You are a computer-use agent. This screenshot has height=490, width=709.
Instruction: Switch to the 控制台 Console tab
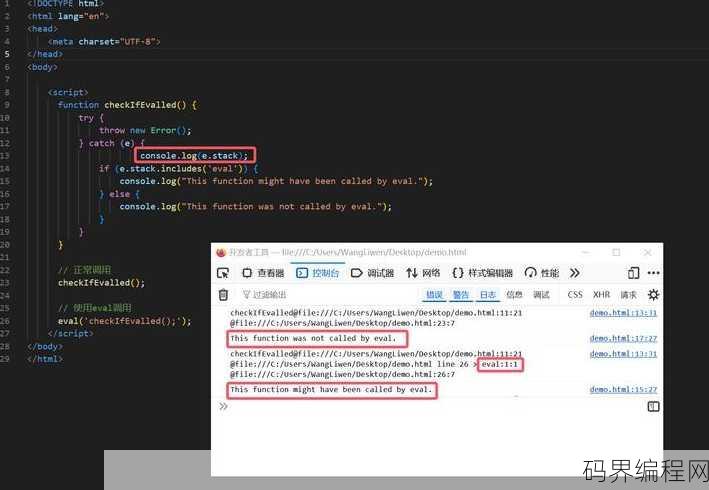click(x=317, y=273)
